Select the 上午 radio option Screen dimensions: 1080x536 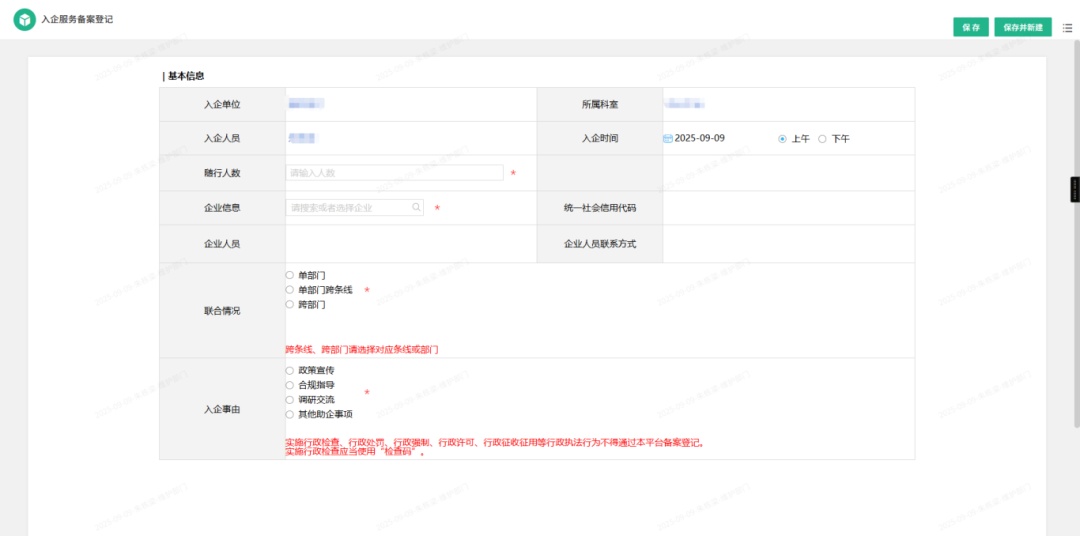pos(783,139)
